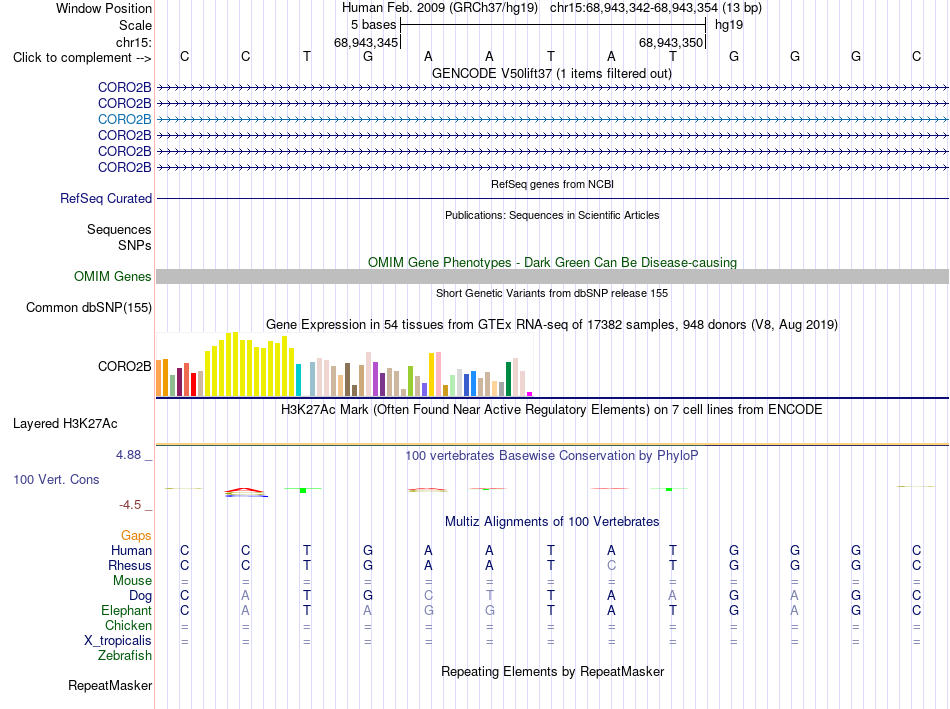Click the dark green GTEx expression bar
This screenshot has height=709, width=950.
[508, 379]
